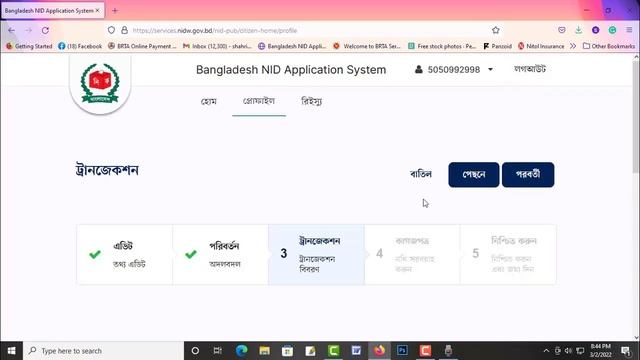Open File Explorer from taskbar

(264, 351)
